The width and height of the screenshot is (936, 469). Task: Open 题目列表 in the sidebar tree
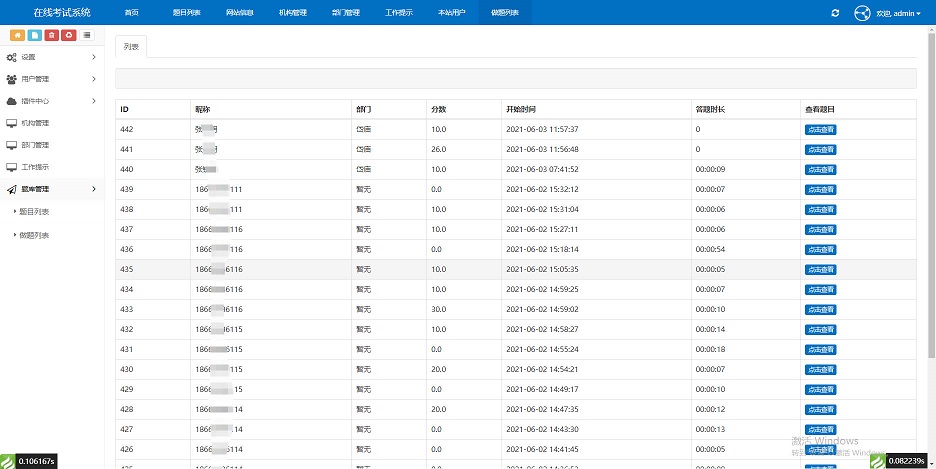pos(34,212)
